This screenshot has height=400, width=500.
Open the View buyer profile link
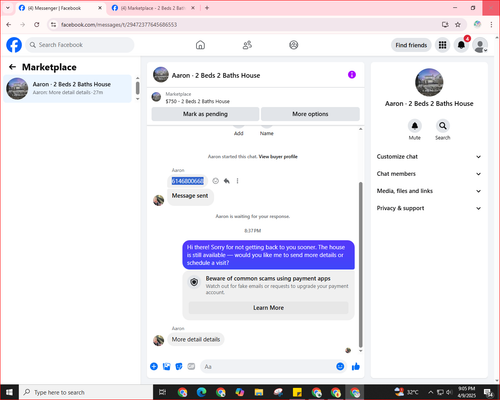click(x=278, y=157)
